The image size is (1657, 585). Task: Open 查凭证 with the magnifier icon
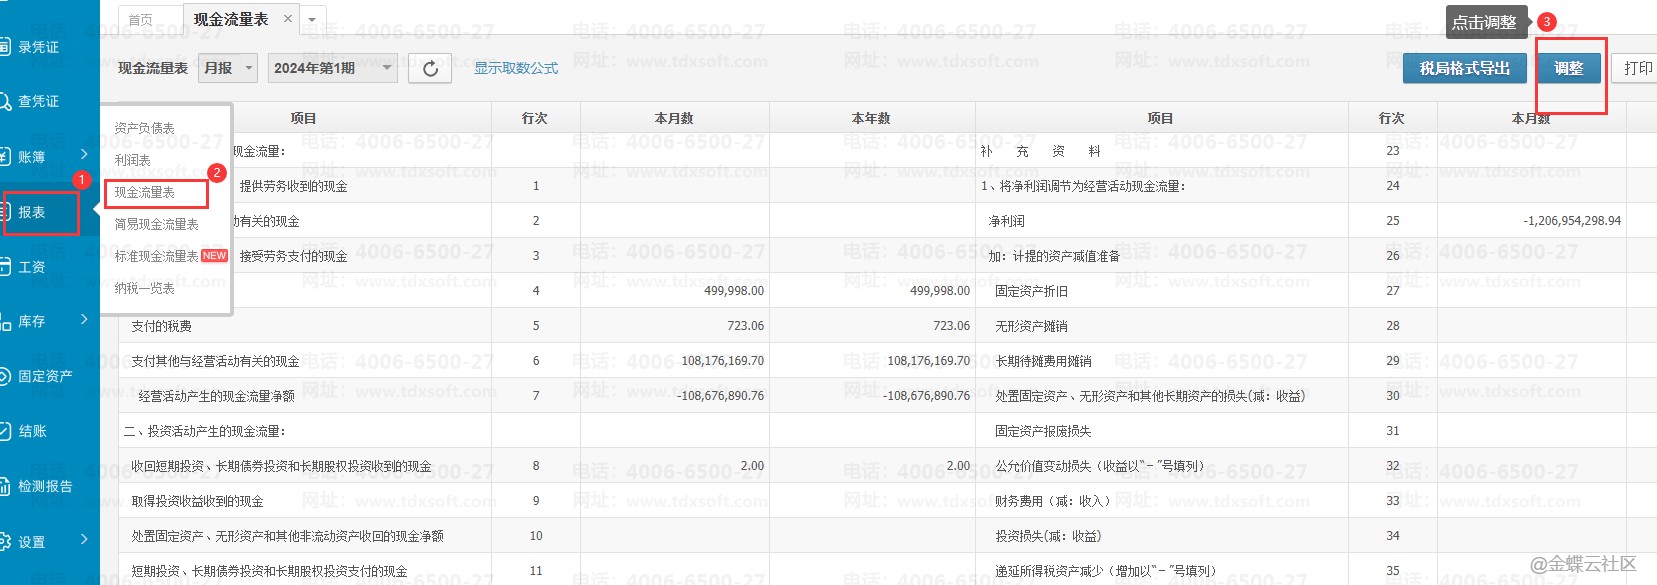tap(6, 101)
